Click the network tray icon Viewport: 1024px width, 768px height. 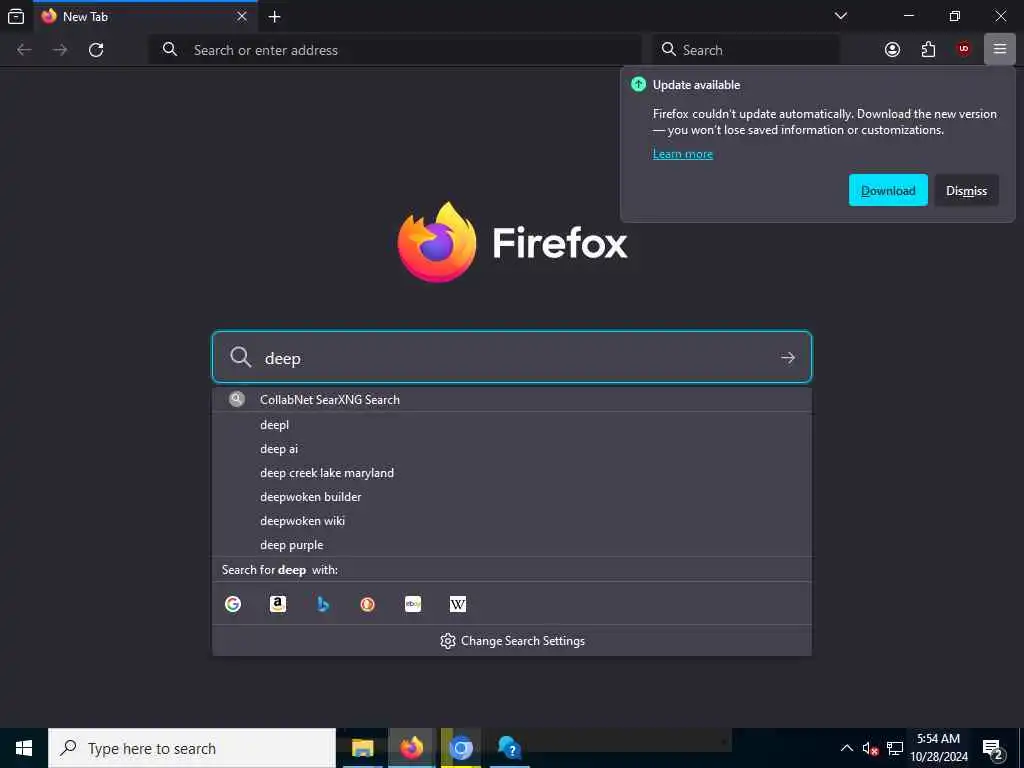895,748
